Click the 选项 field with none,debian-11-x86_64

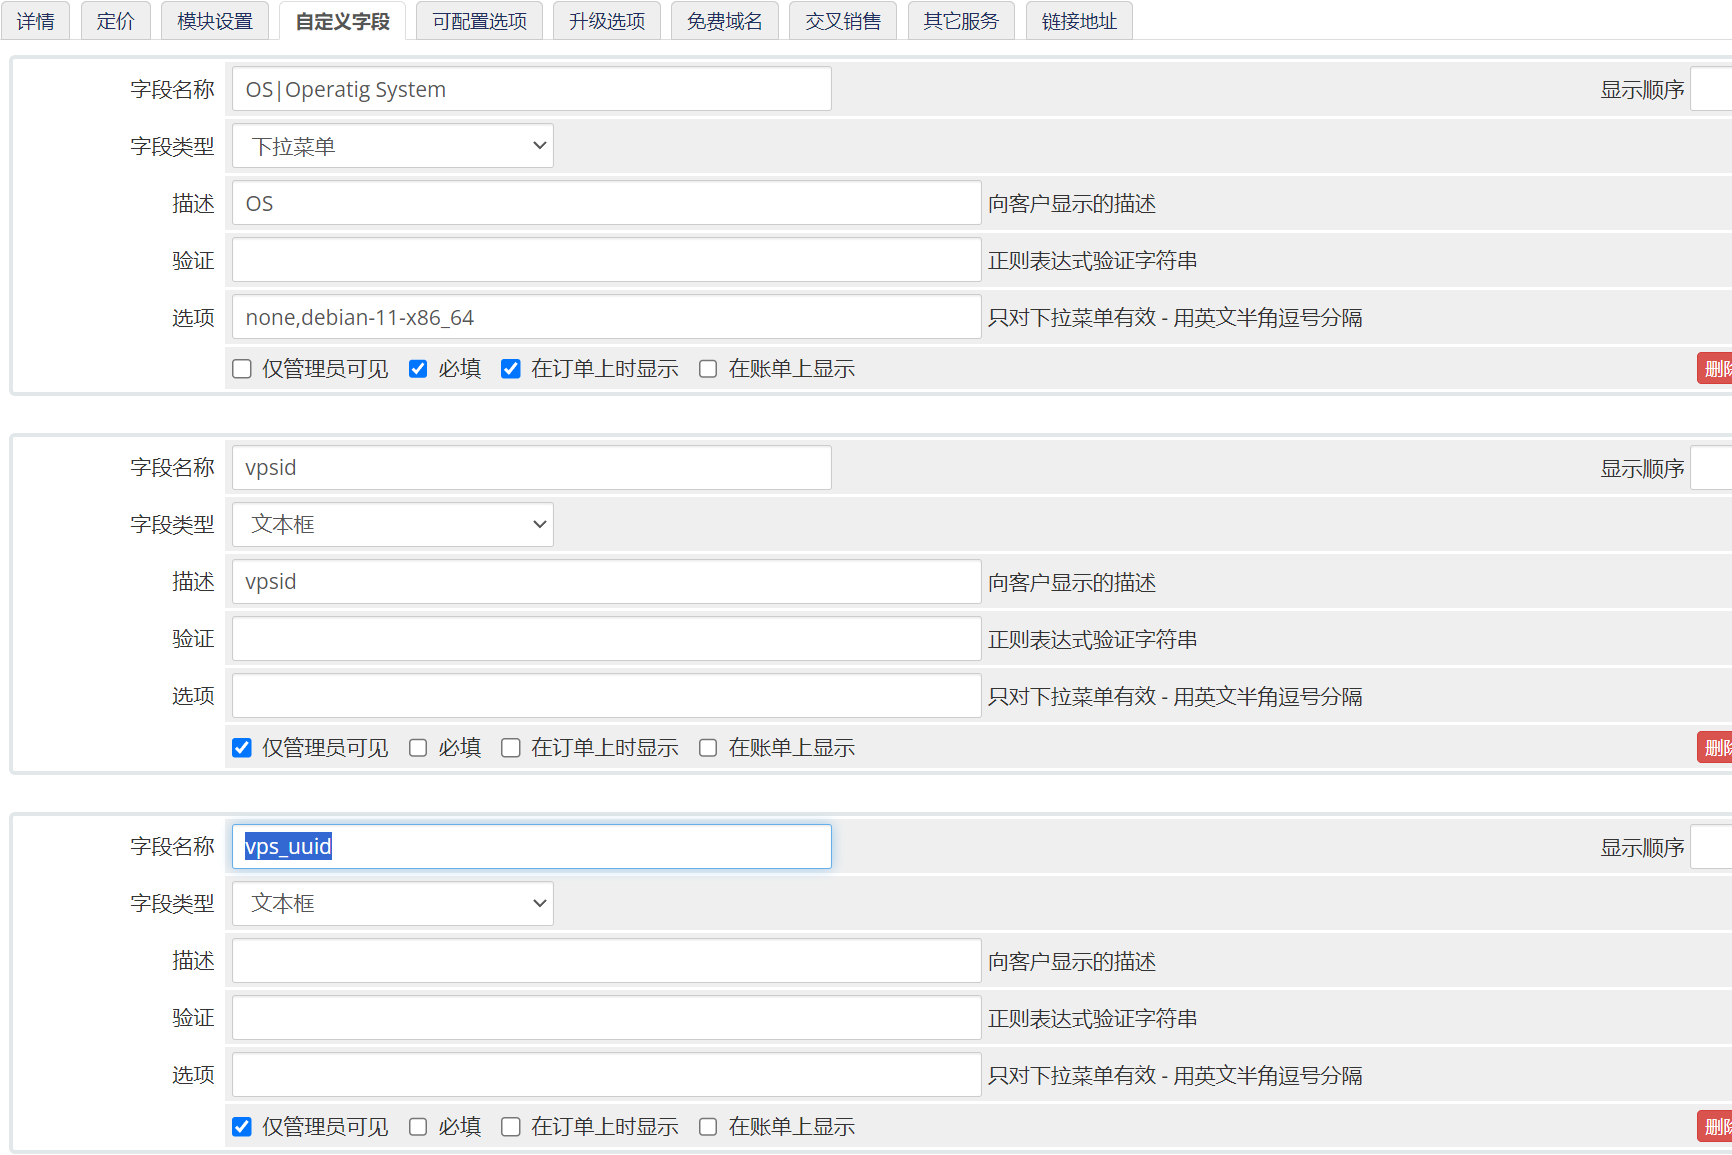point(607,317)
